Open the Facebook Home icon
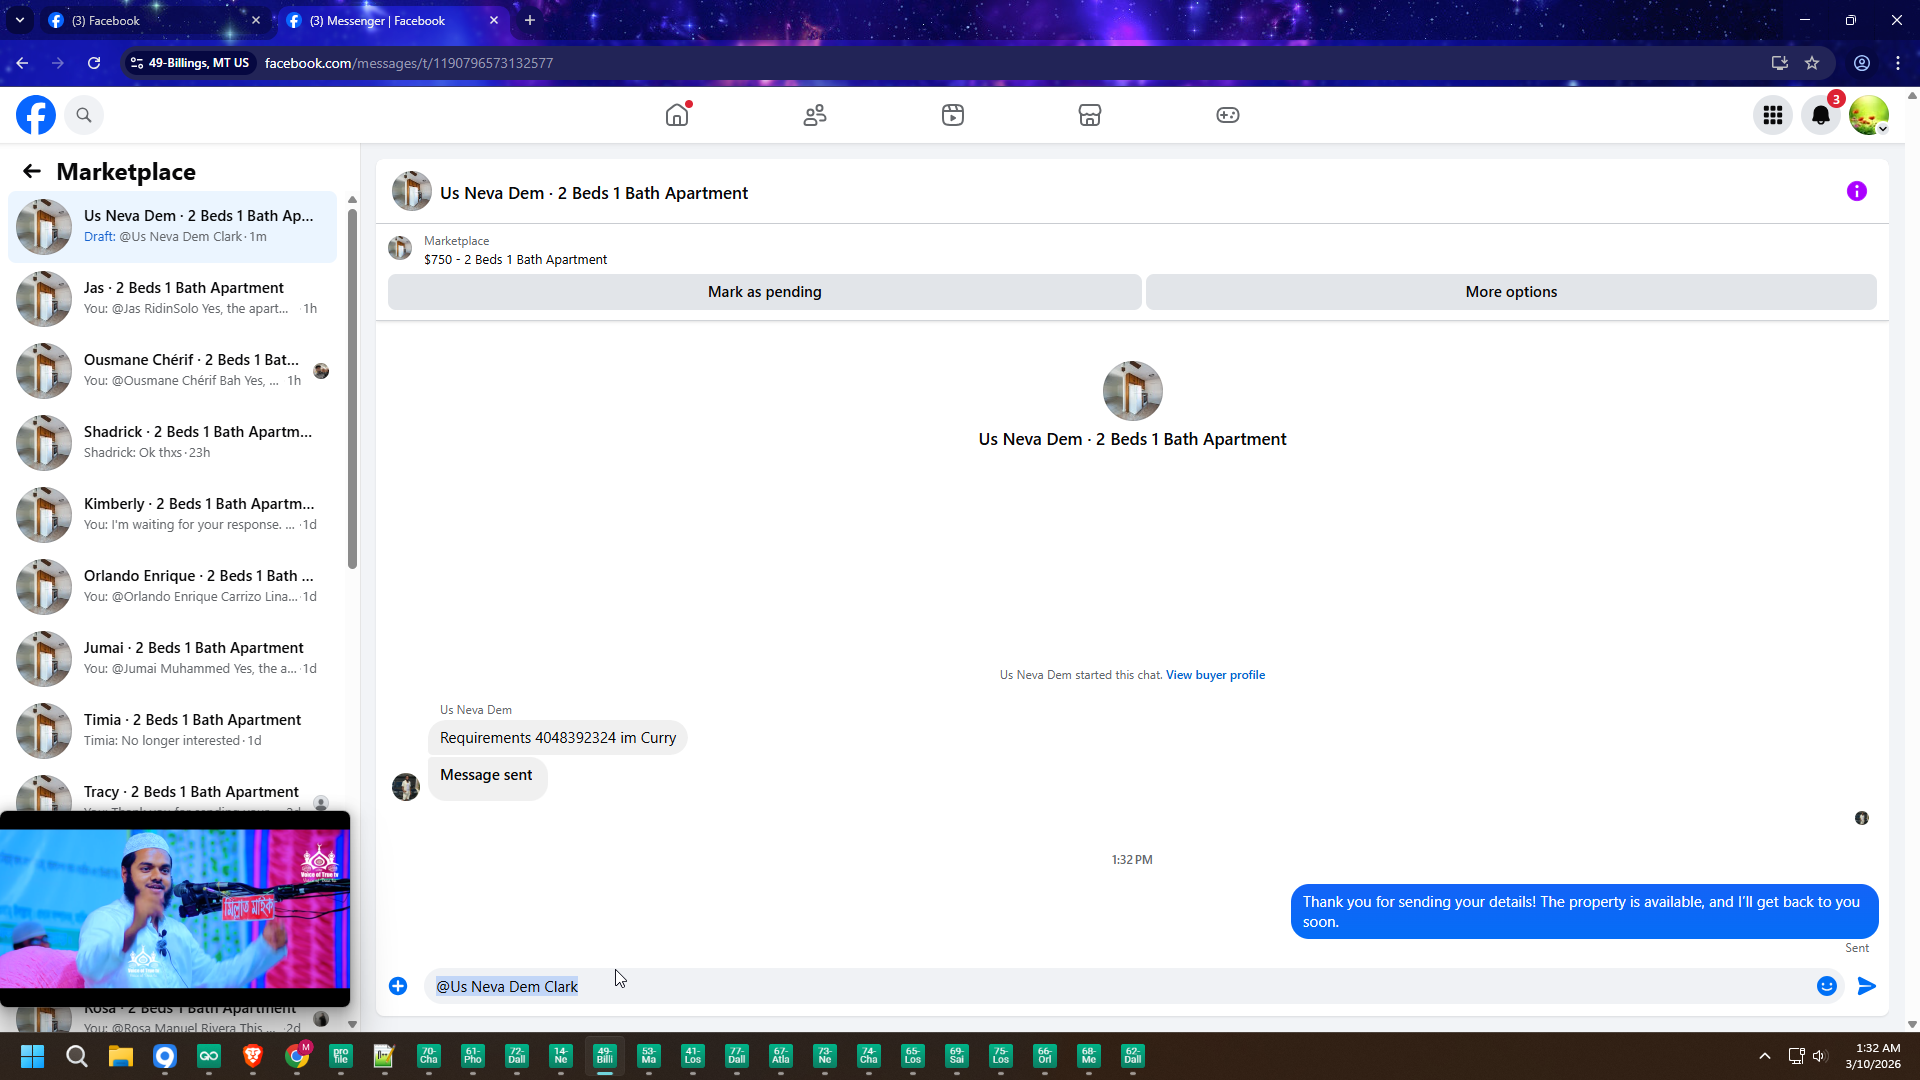Viewport: 1920px width, 1080px height. (677, 115)
